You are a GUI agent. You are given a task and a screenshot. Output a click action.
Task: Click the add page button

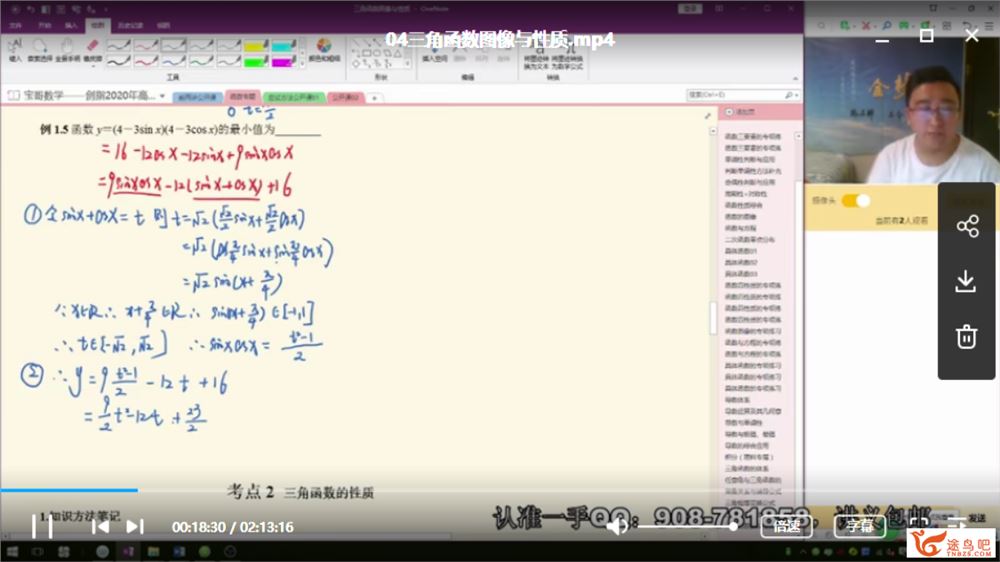(741, 112)
